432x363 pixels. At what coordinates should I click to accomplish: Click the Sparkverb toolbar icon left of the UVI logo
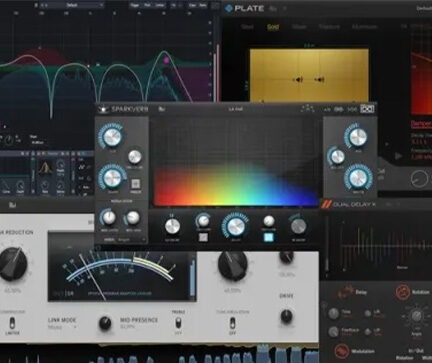[352, 109]
